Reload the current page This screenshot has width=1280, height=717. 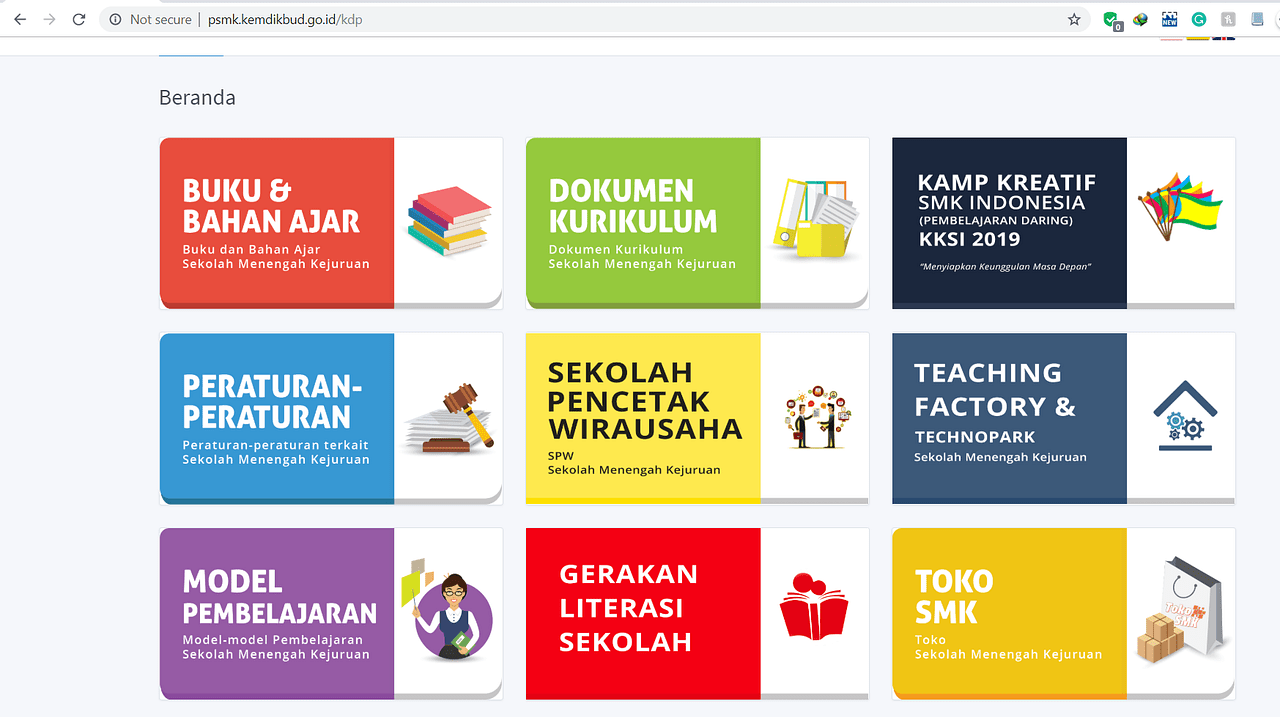(x=78, y=18)
